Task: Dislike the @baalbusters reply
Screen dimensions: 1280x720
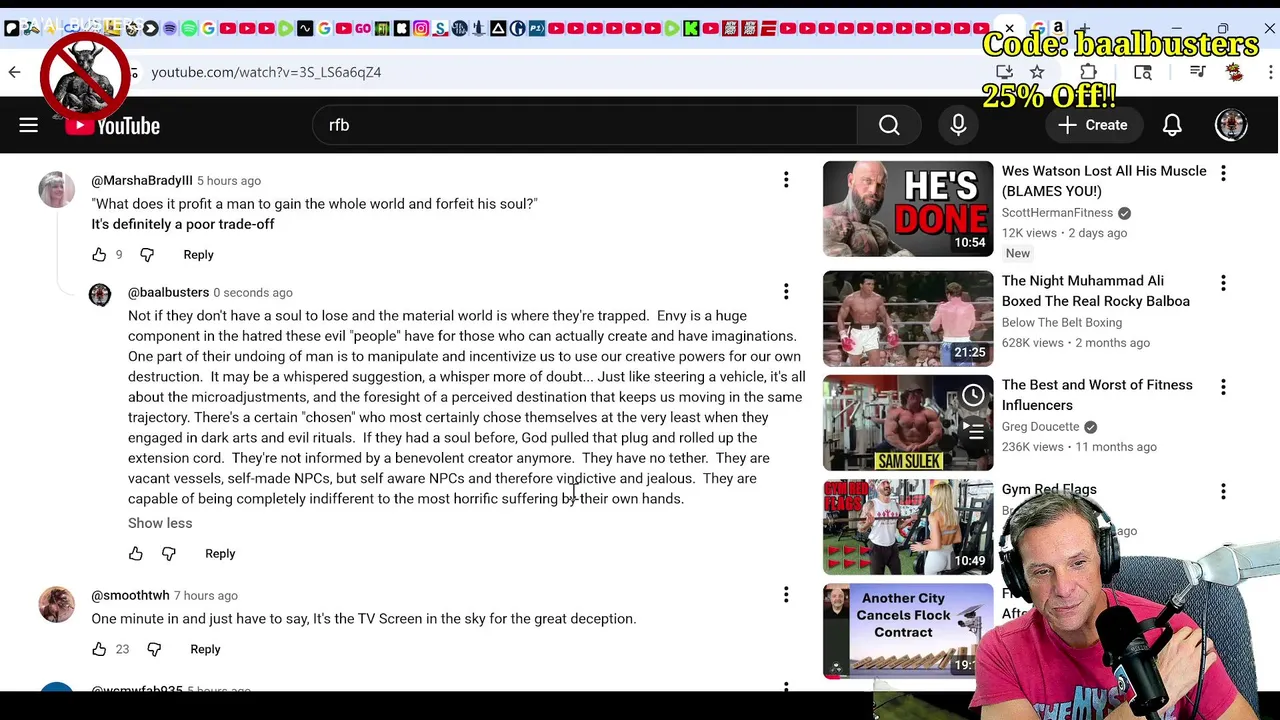Action: click(168, 554)
